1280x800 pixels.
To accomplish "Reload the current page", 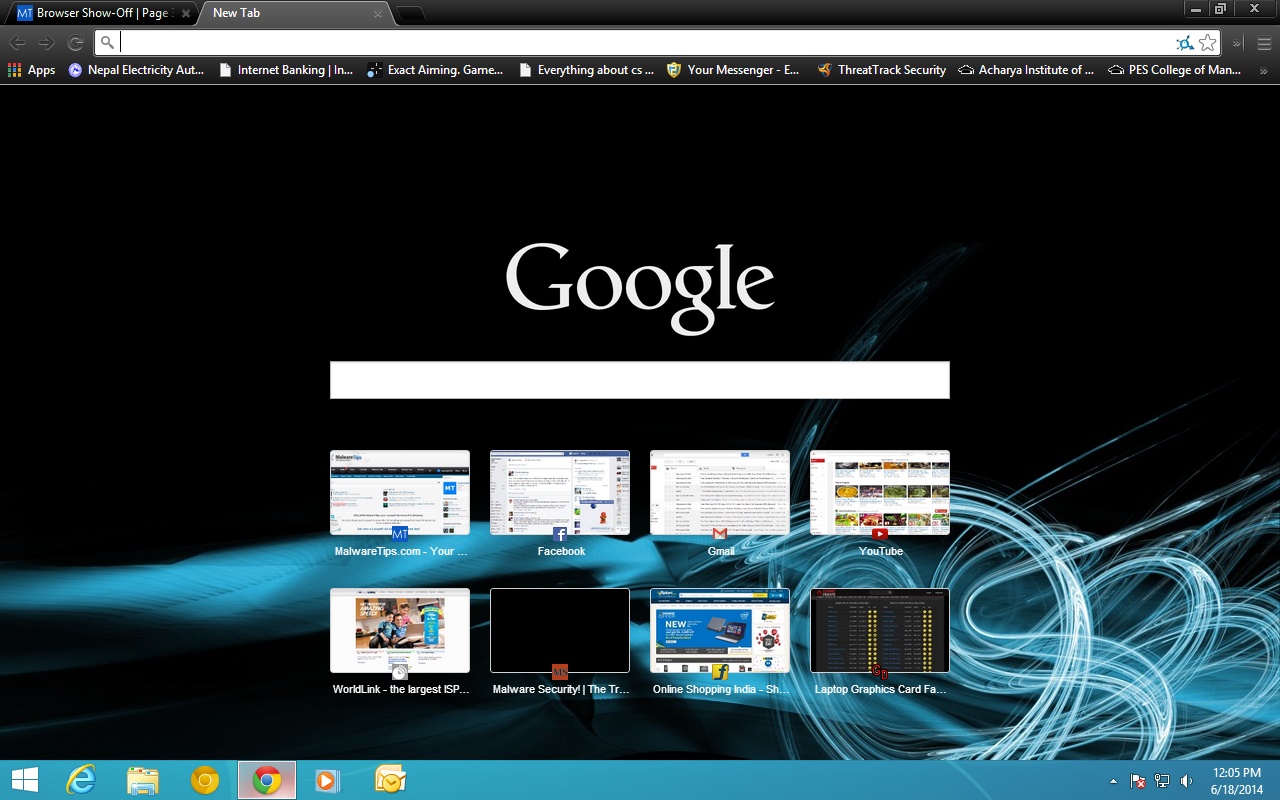I will [x=75, y=43].
